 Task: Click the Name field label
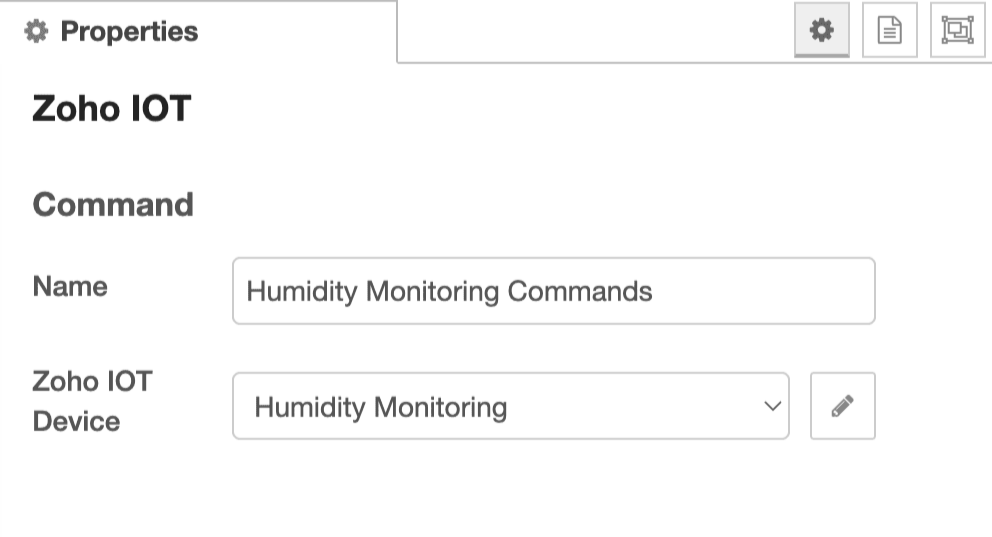tap(70, 287)
